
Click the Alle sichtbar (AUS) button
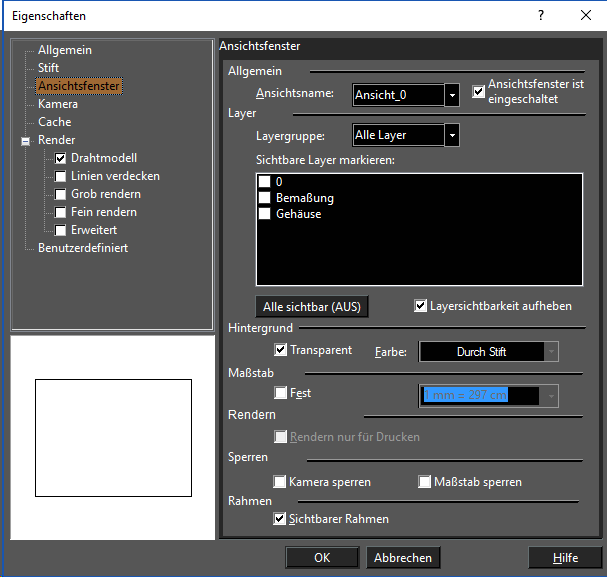pos(312,306)
